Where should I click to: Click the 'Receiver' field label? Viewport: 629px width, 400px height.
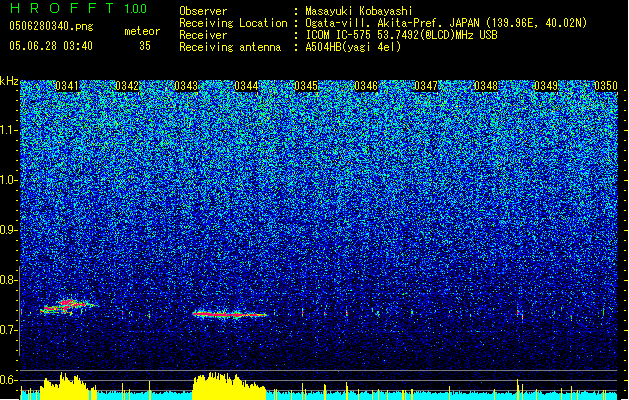(x=203, y=35)
